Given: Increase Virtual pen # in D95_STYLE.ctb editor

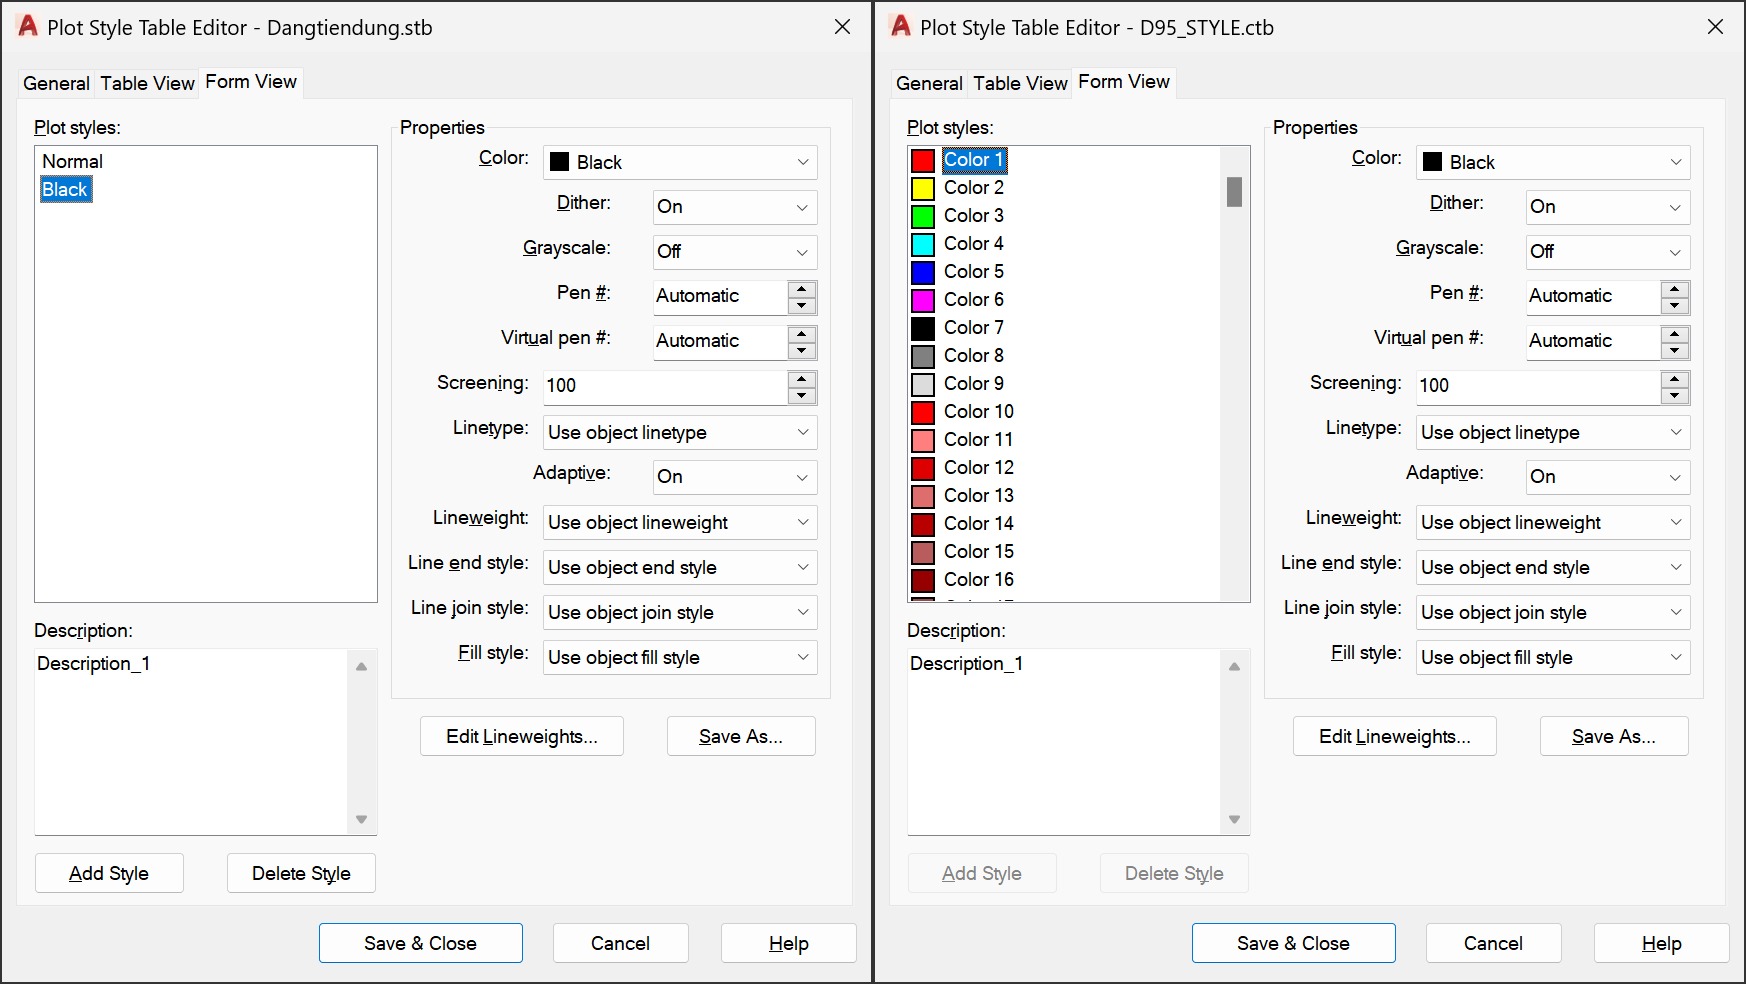Looking at the screenshot, I should 1674,334.
